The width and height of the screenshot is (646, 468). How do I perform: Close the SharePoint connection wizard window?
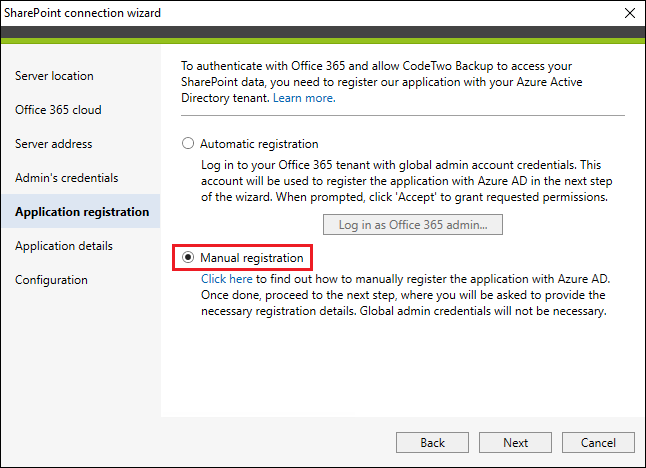coord(630,13)
